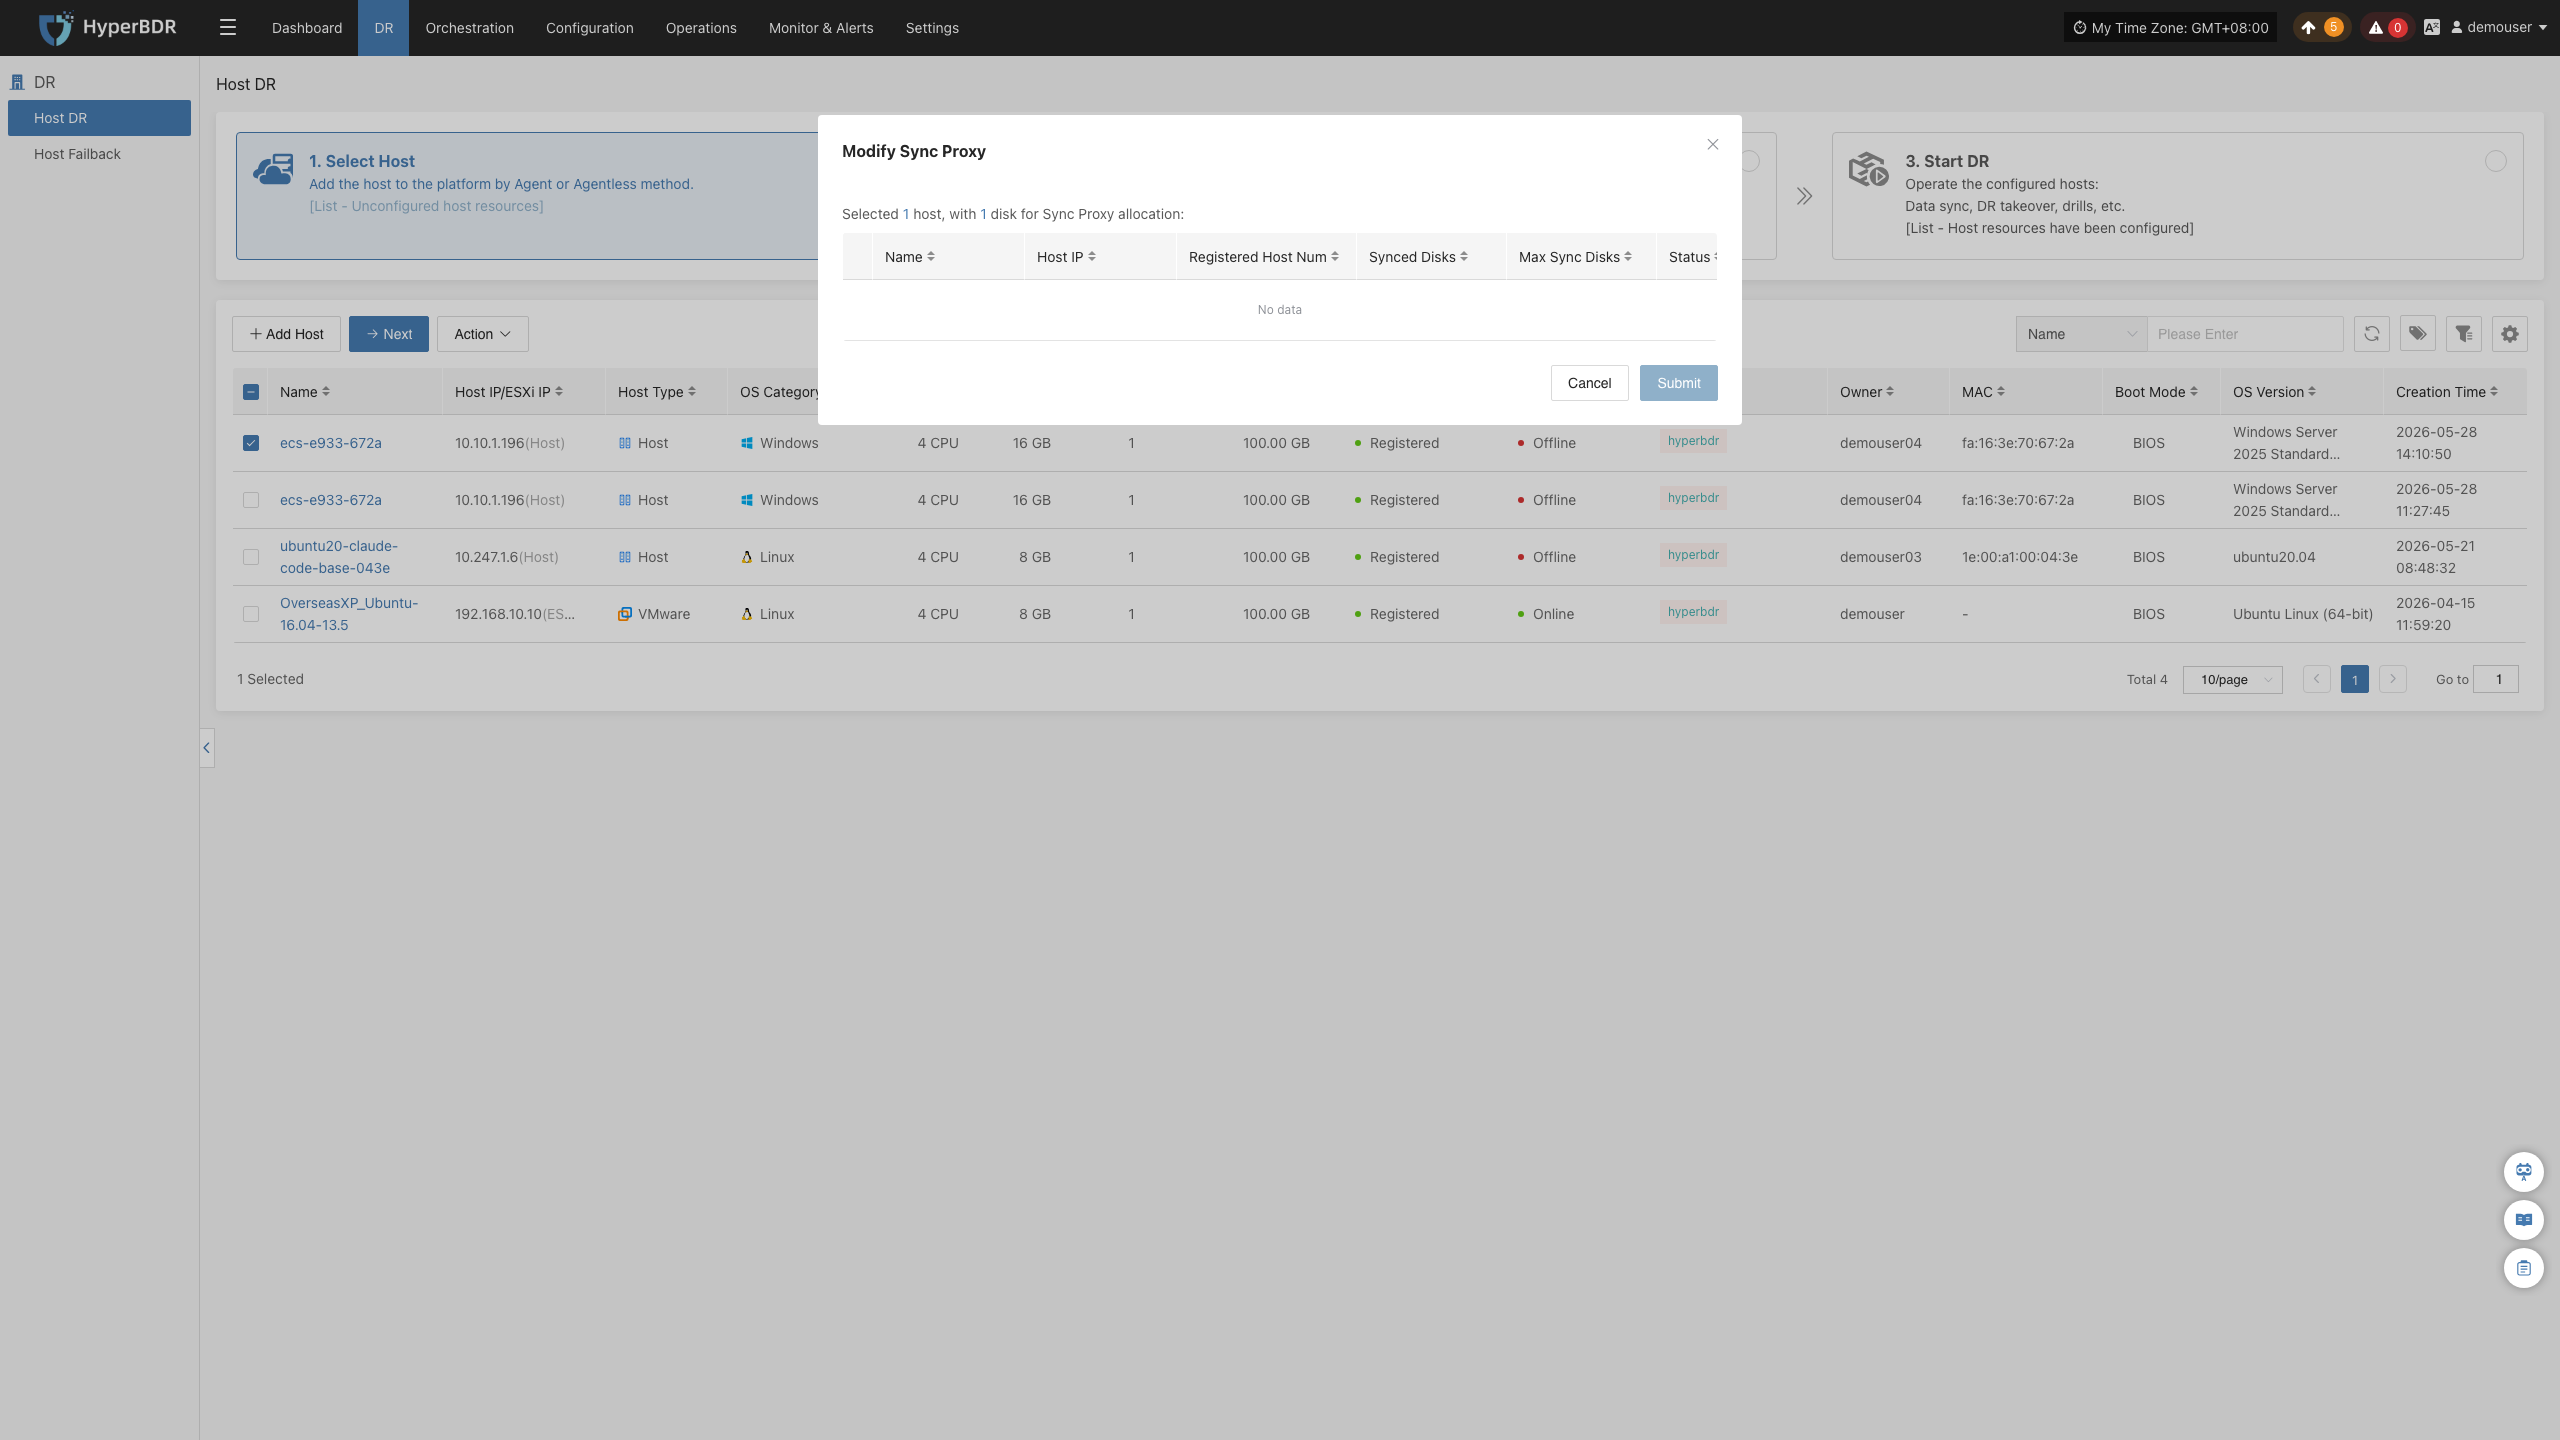Open the task list clipboard icon
This screenshot has height=1440, width=2560.
pyautogui.click(x=2524, y=1268)
